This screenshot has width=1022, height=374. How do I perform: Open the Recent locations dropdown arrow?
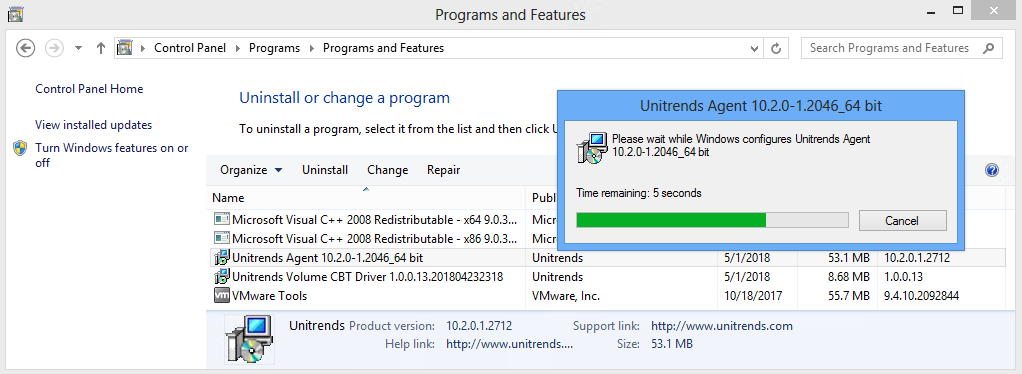pyautogui.click(x=78, y=48)
